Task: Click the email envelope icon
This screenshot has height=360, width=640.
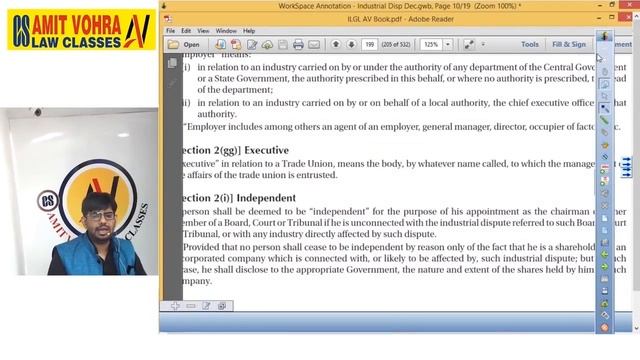Action: pyautogui.click(x=314, y=44)
